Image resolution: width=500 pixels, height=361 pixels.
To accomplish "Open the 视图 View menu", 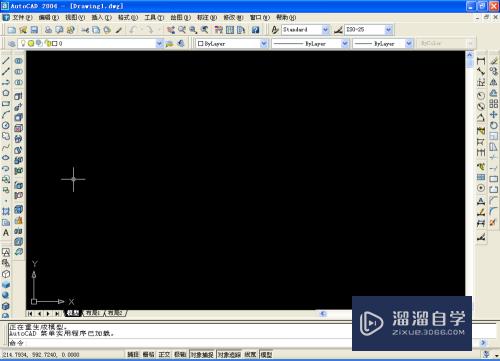I will click(75, 17).
